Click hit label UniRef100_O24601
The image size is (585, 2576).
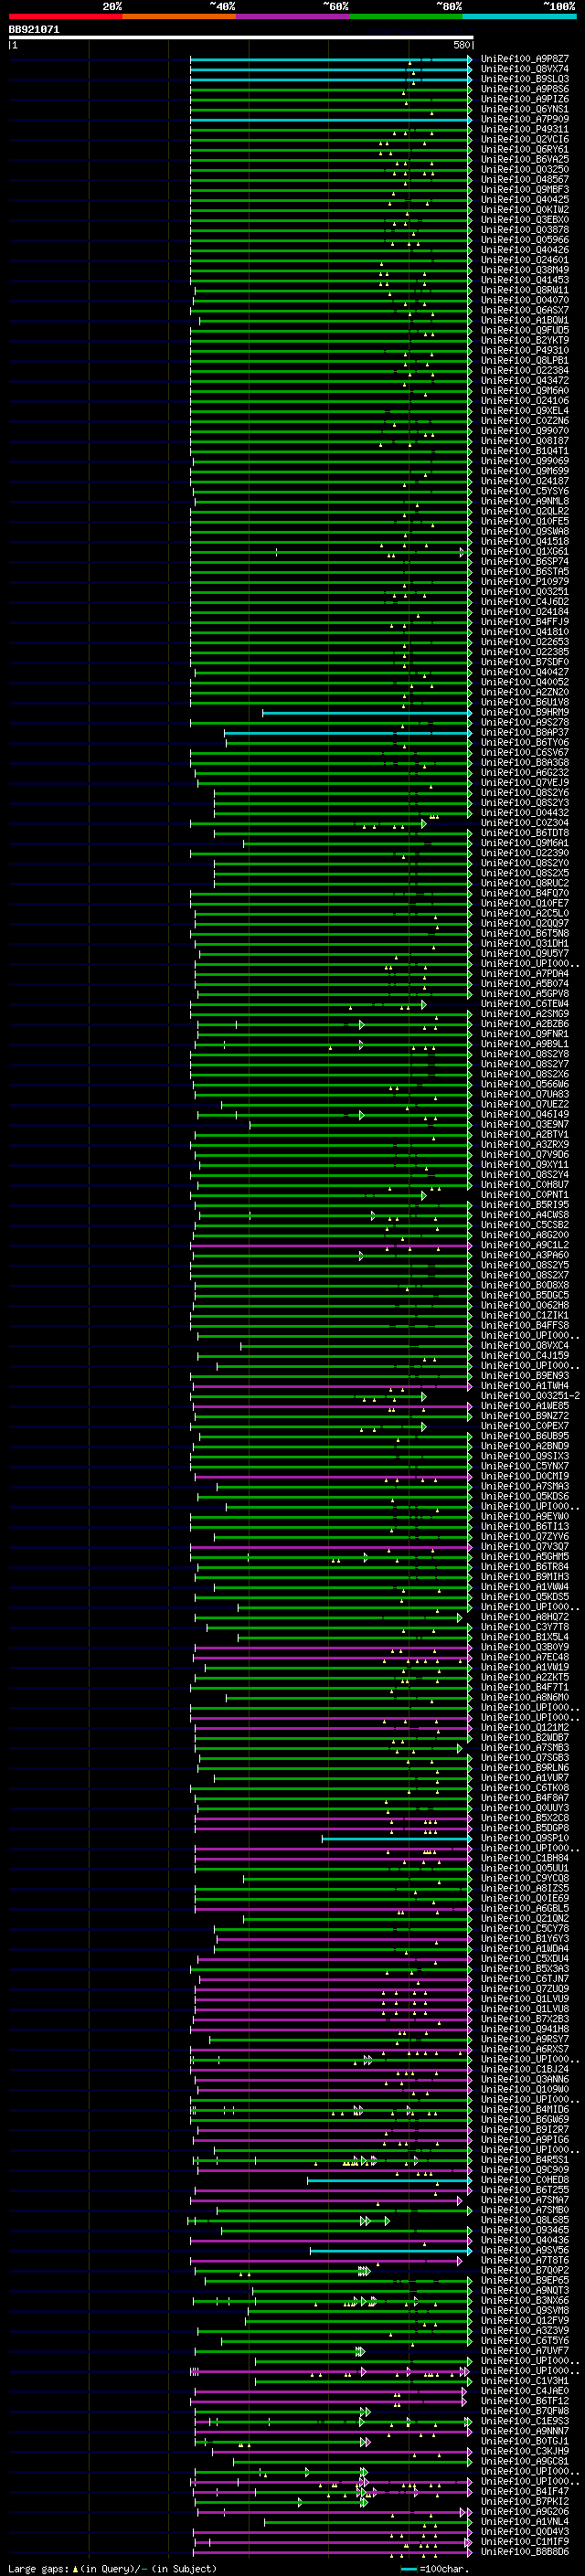[x=524, y=260]
